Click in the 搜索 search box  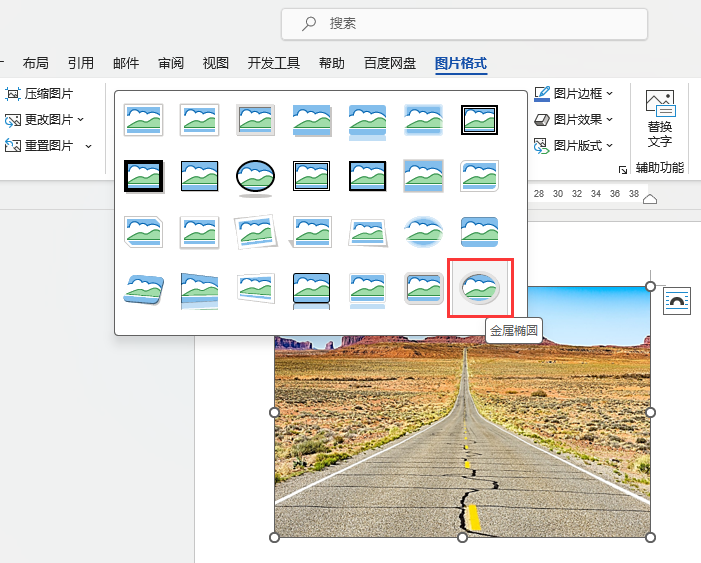click(x=464, y=24)
